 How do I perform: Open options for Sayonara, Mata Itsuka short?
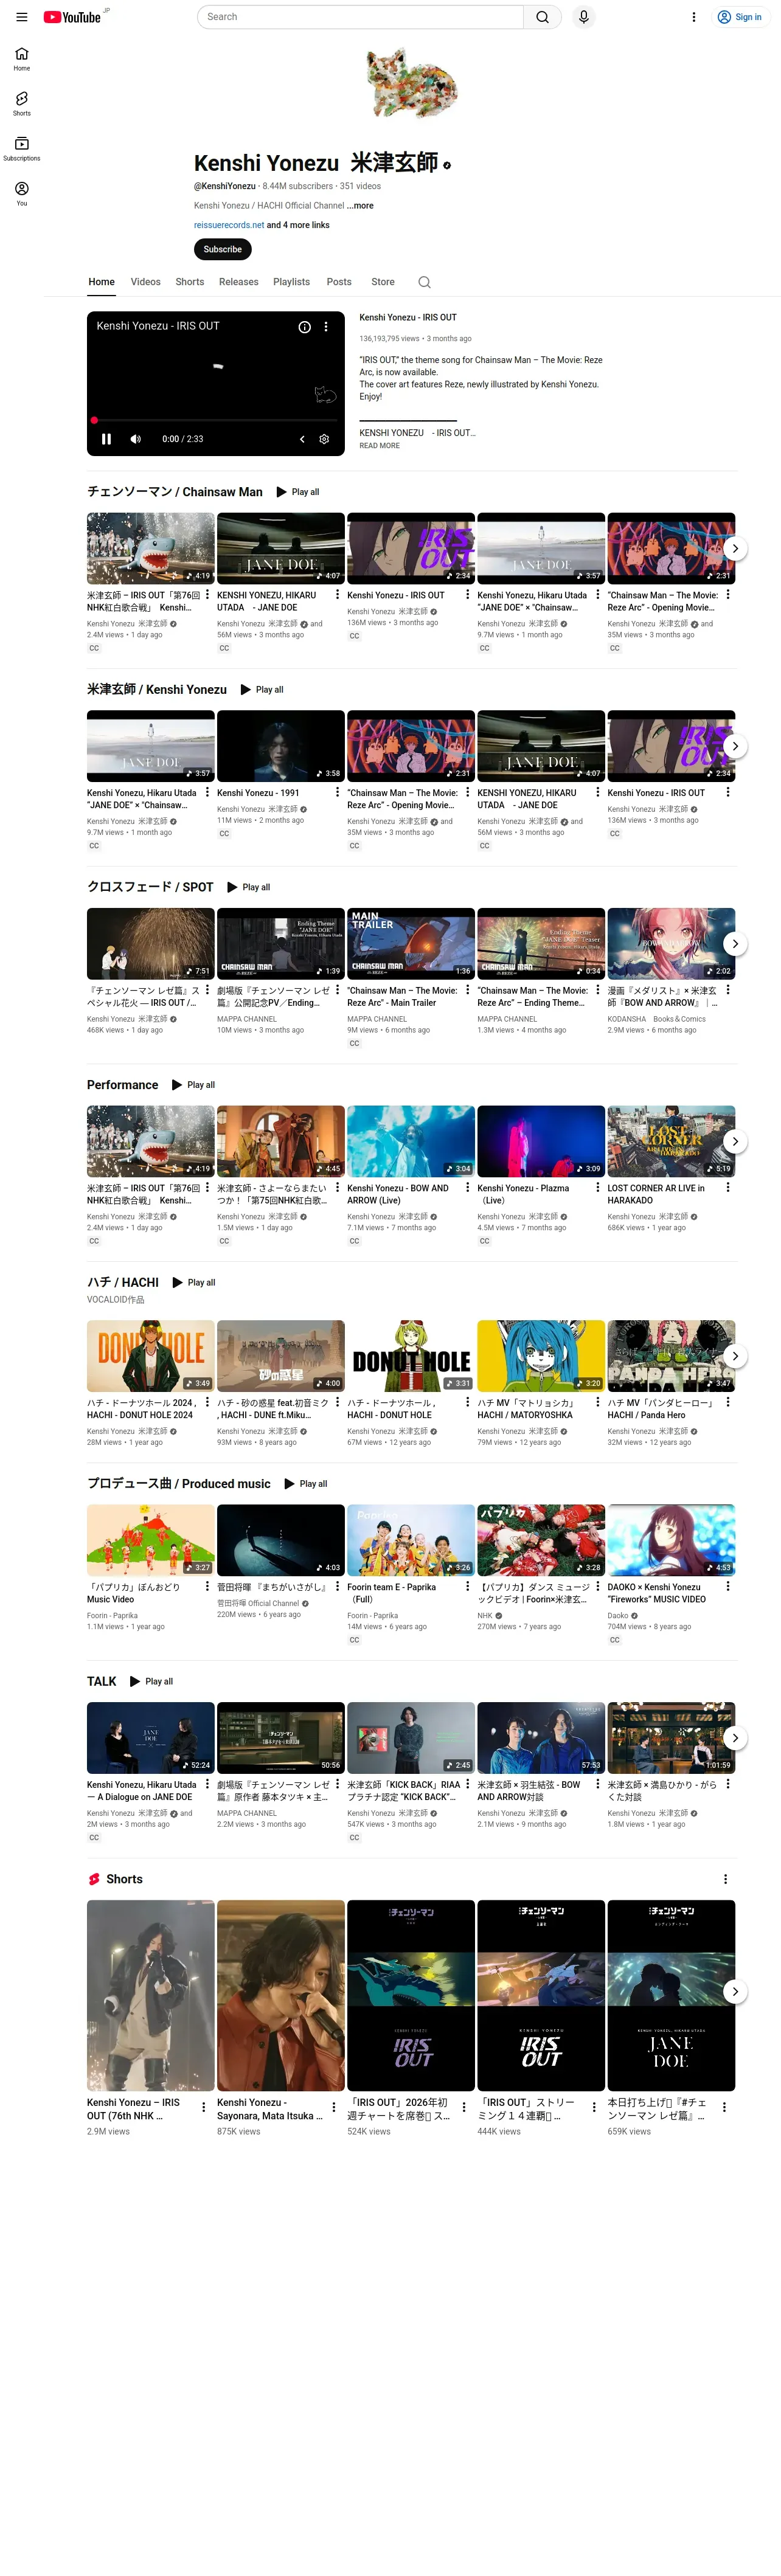[x=334, y=2107]
